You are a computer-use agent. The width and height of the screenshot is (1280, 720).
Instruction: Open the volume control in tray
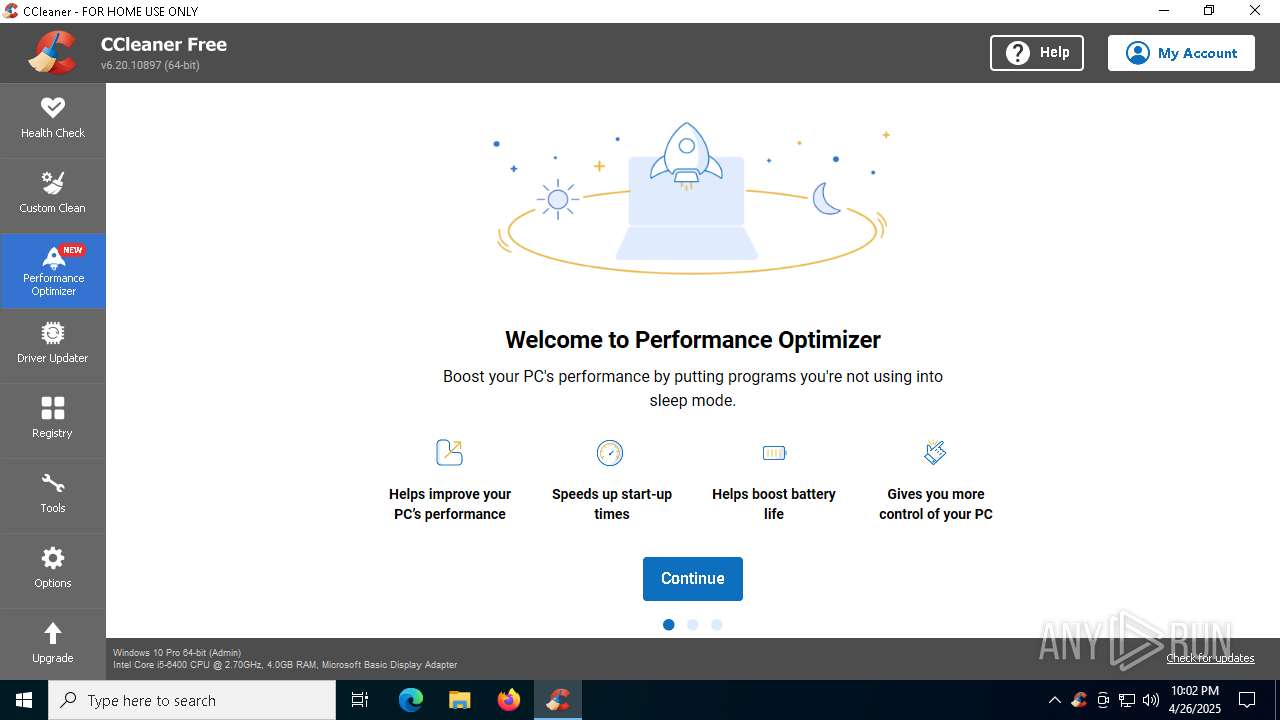coord(1151,700)
